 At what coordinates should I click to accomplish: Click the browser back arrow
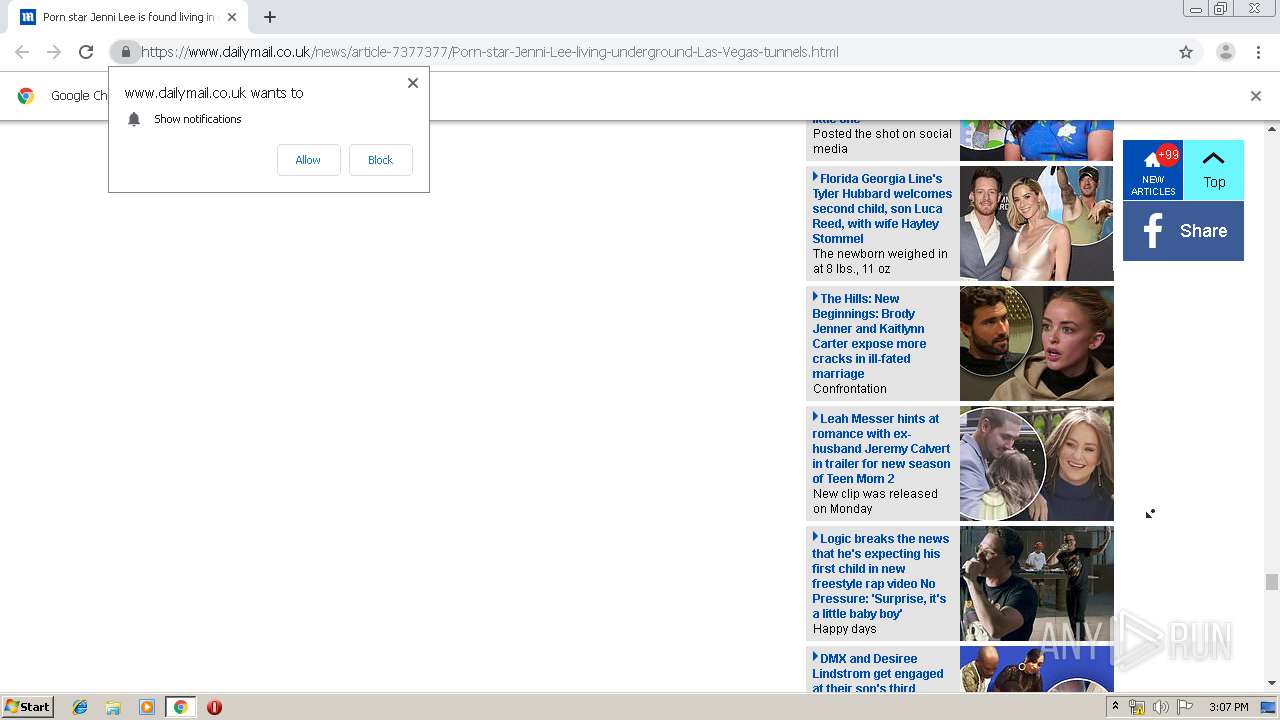point(22,52)
